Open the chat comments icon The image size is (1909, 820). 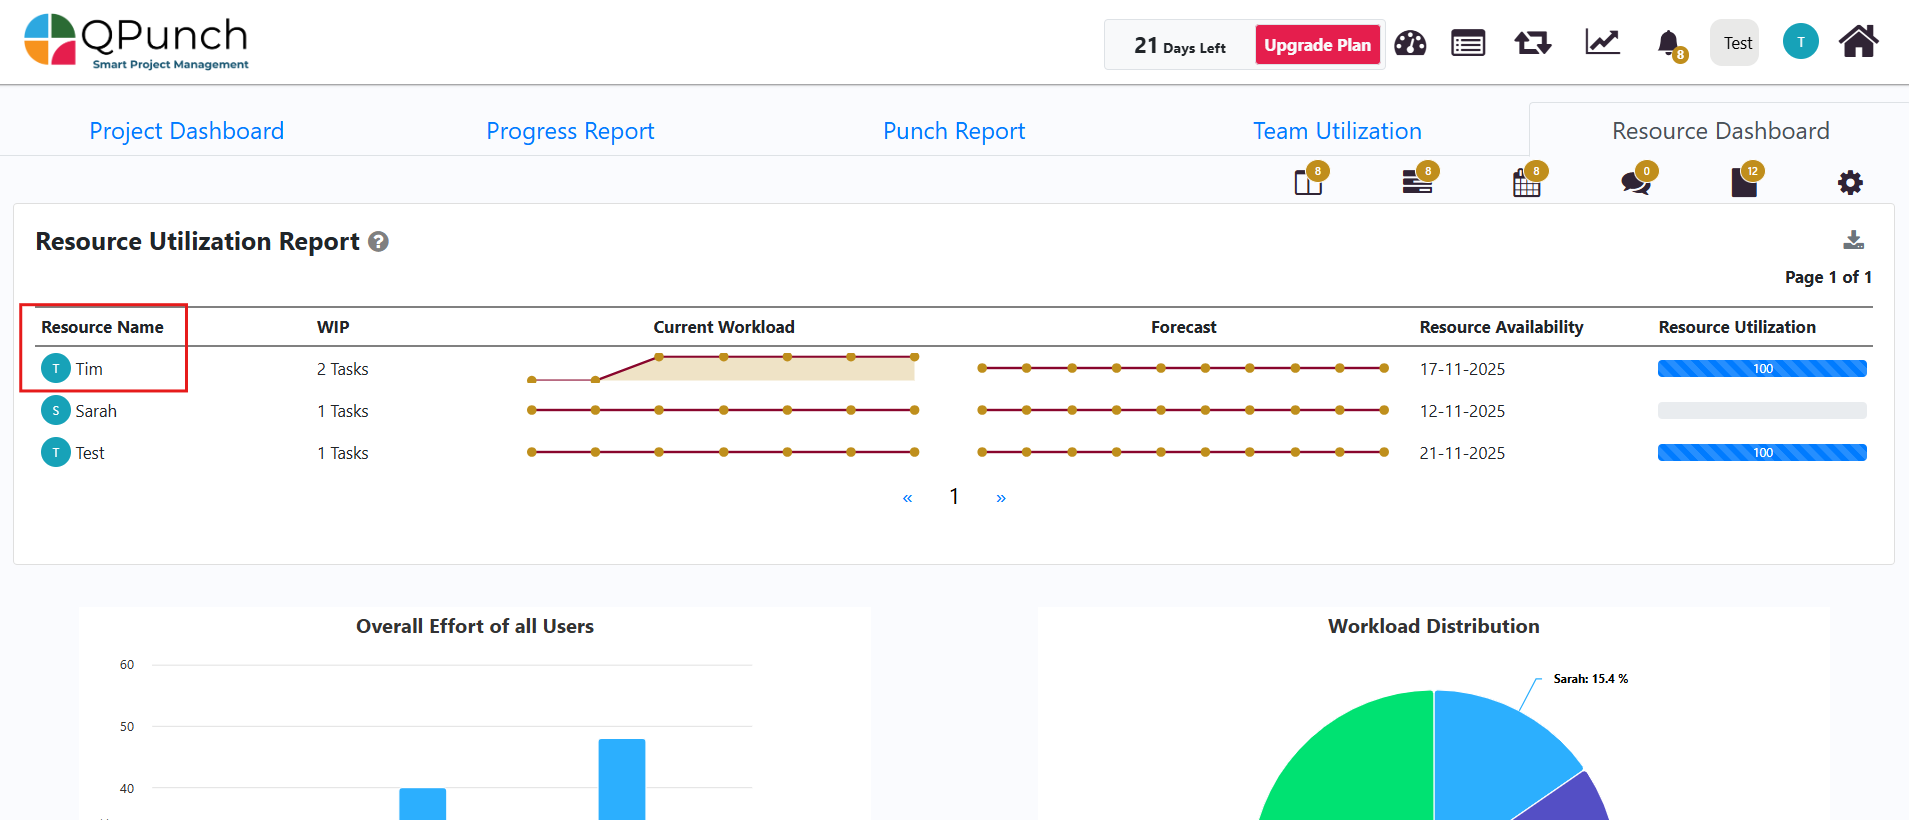pos(1635,182)
